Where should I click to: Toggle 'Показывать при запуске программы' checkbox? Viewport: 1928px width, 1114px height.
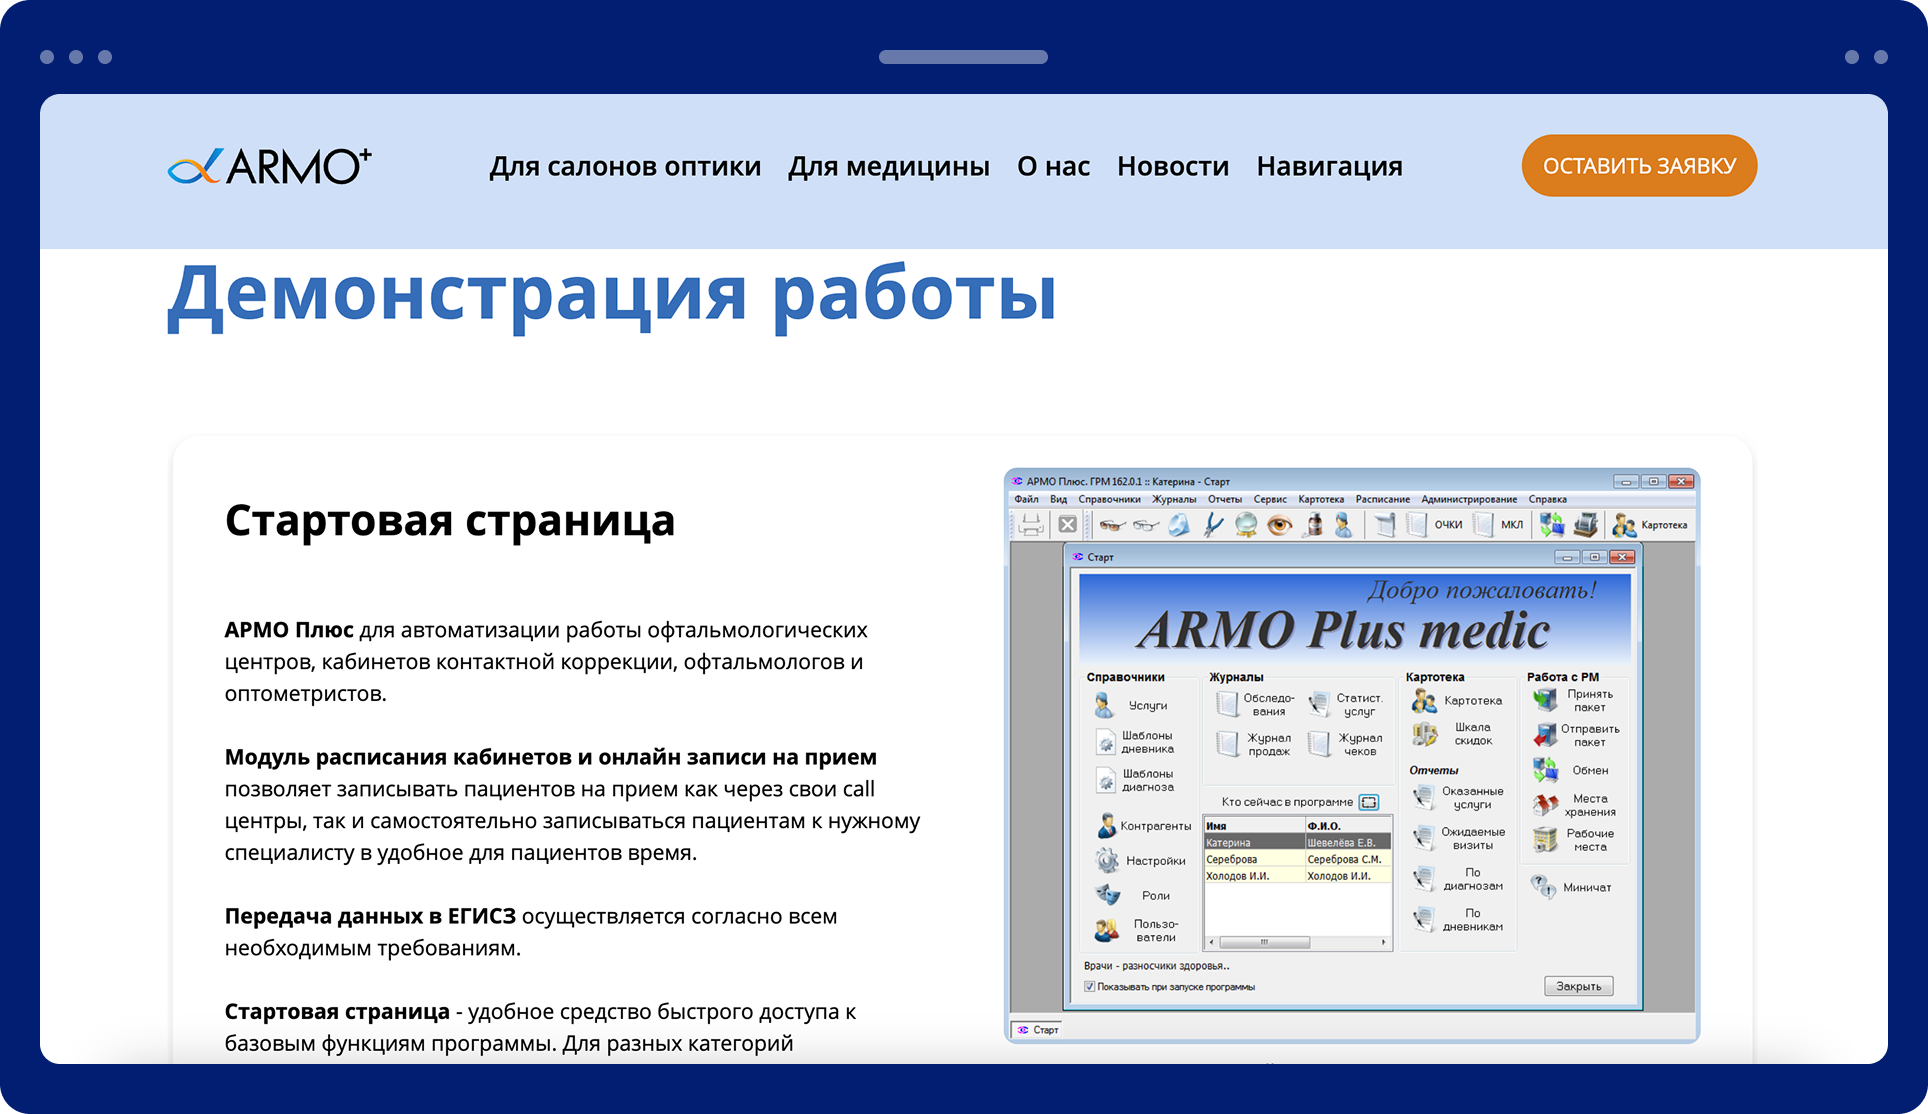[1090, 987]
